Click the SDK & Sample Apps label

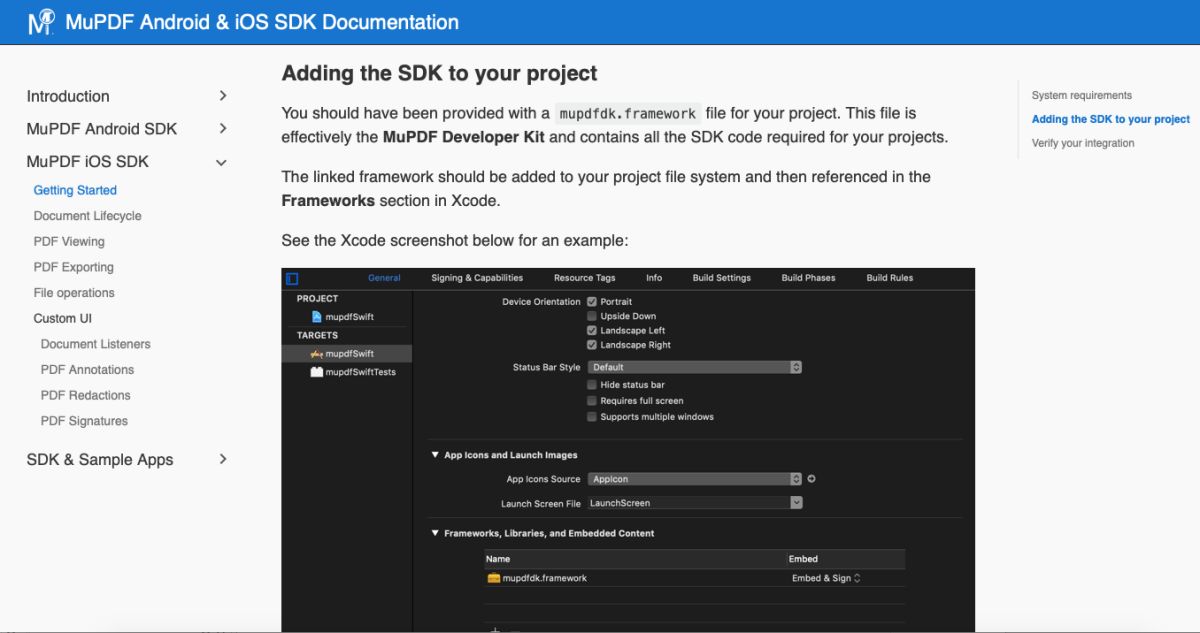[x=100, y=460]
